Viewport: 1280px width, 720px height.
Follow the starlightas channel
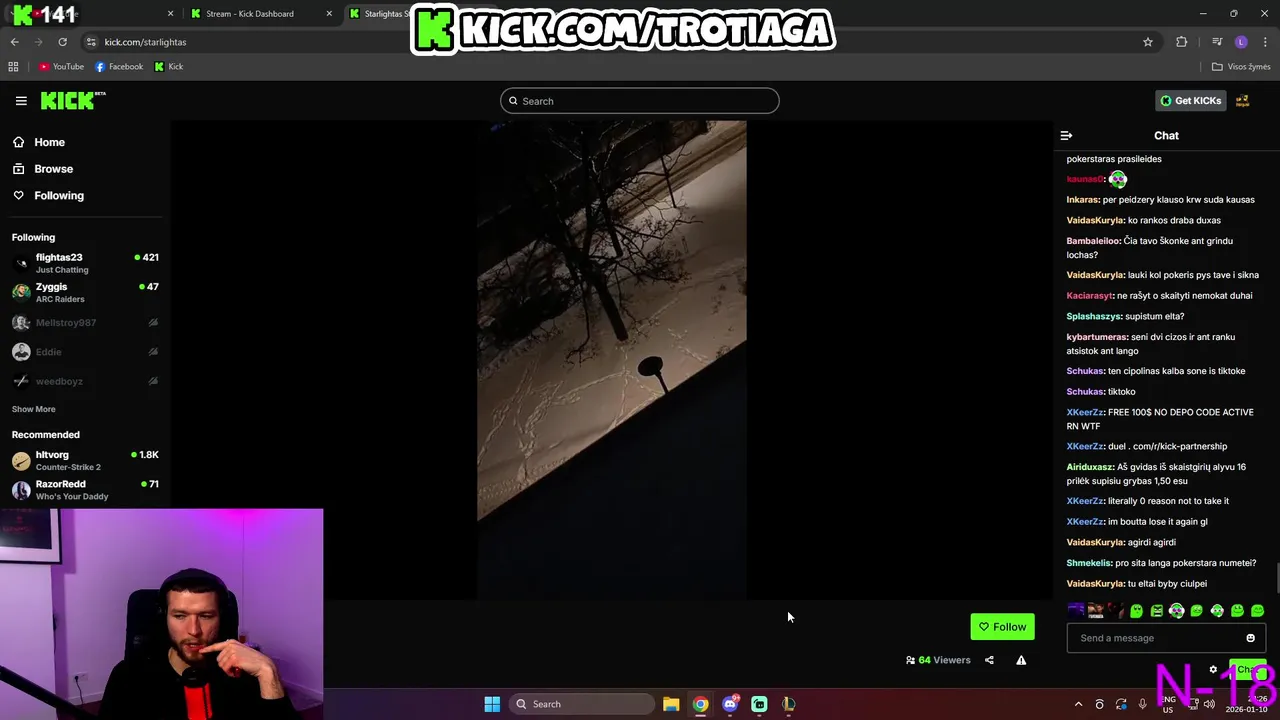1002,627
